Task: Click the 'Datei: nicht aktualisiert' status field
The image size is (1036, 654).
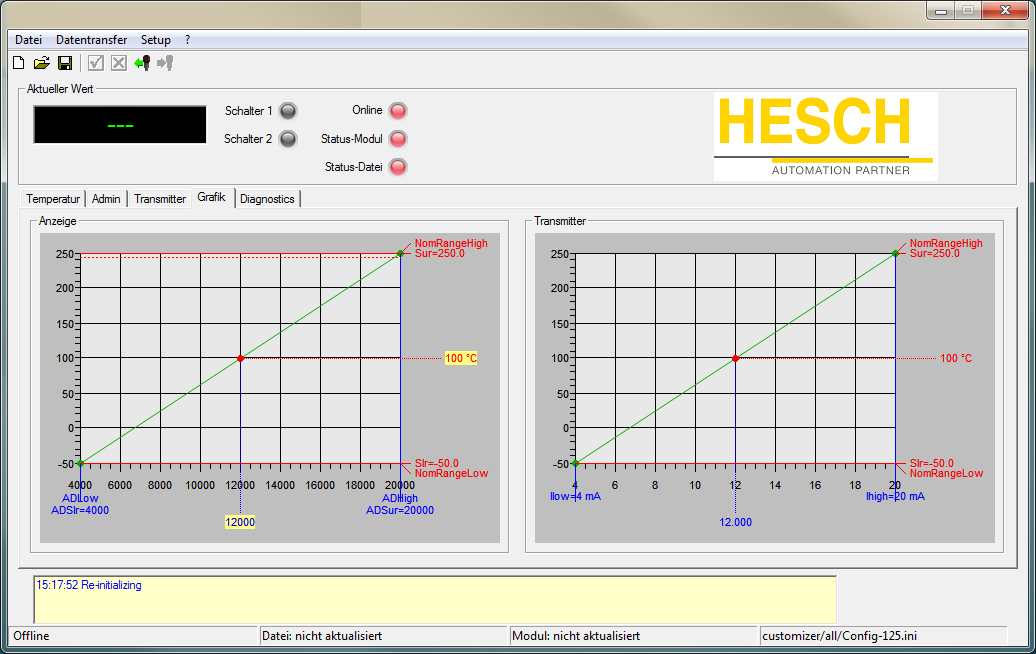Action: pyautogui.click(x=383, y=636)
